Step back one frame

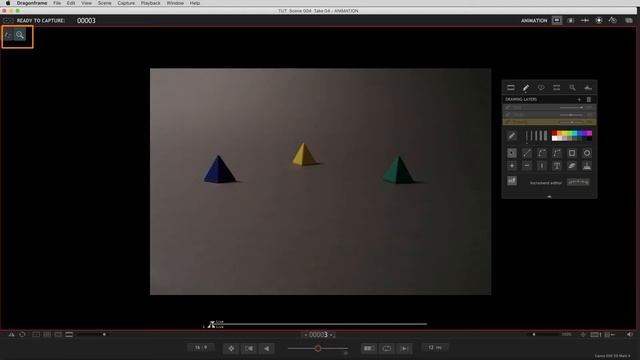tap(249, 348)
